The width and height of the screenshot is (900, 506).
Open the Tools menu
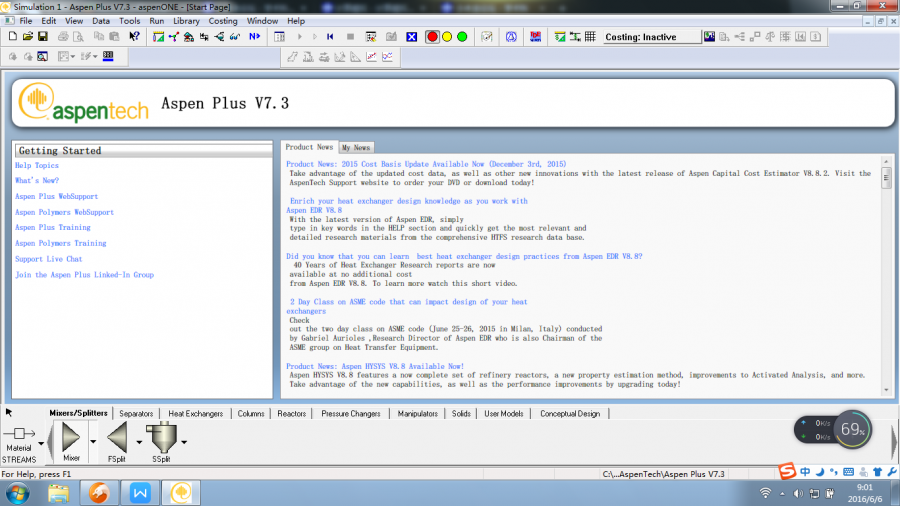tap(129, 21)
